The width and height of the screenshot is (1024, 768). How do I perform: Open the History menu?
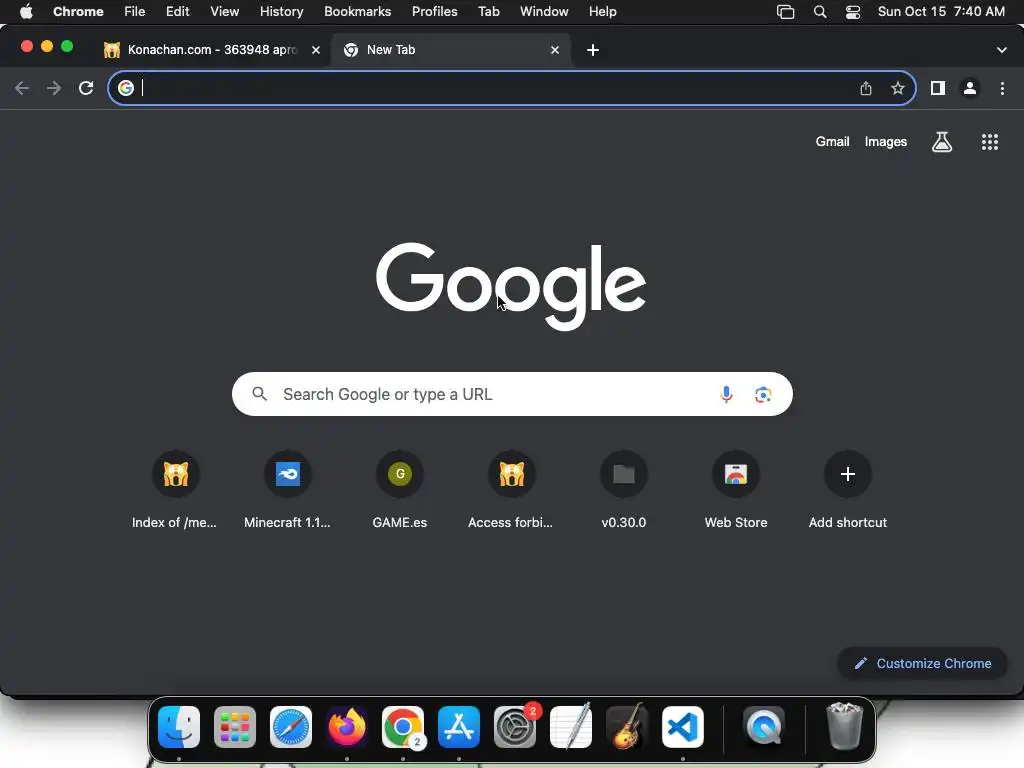pyautogui.click(x=281, y=12)
